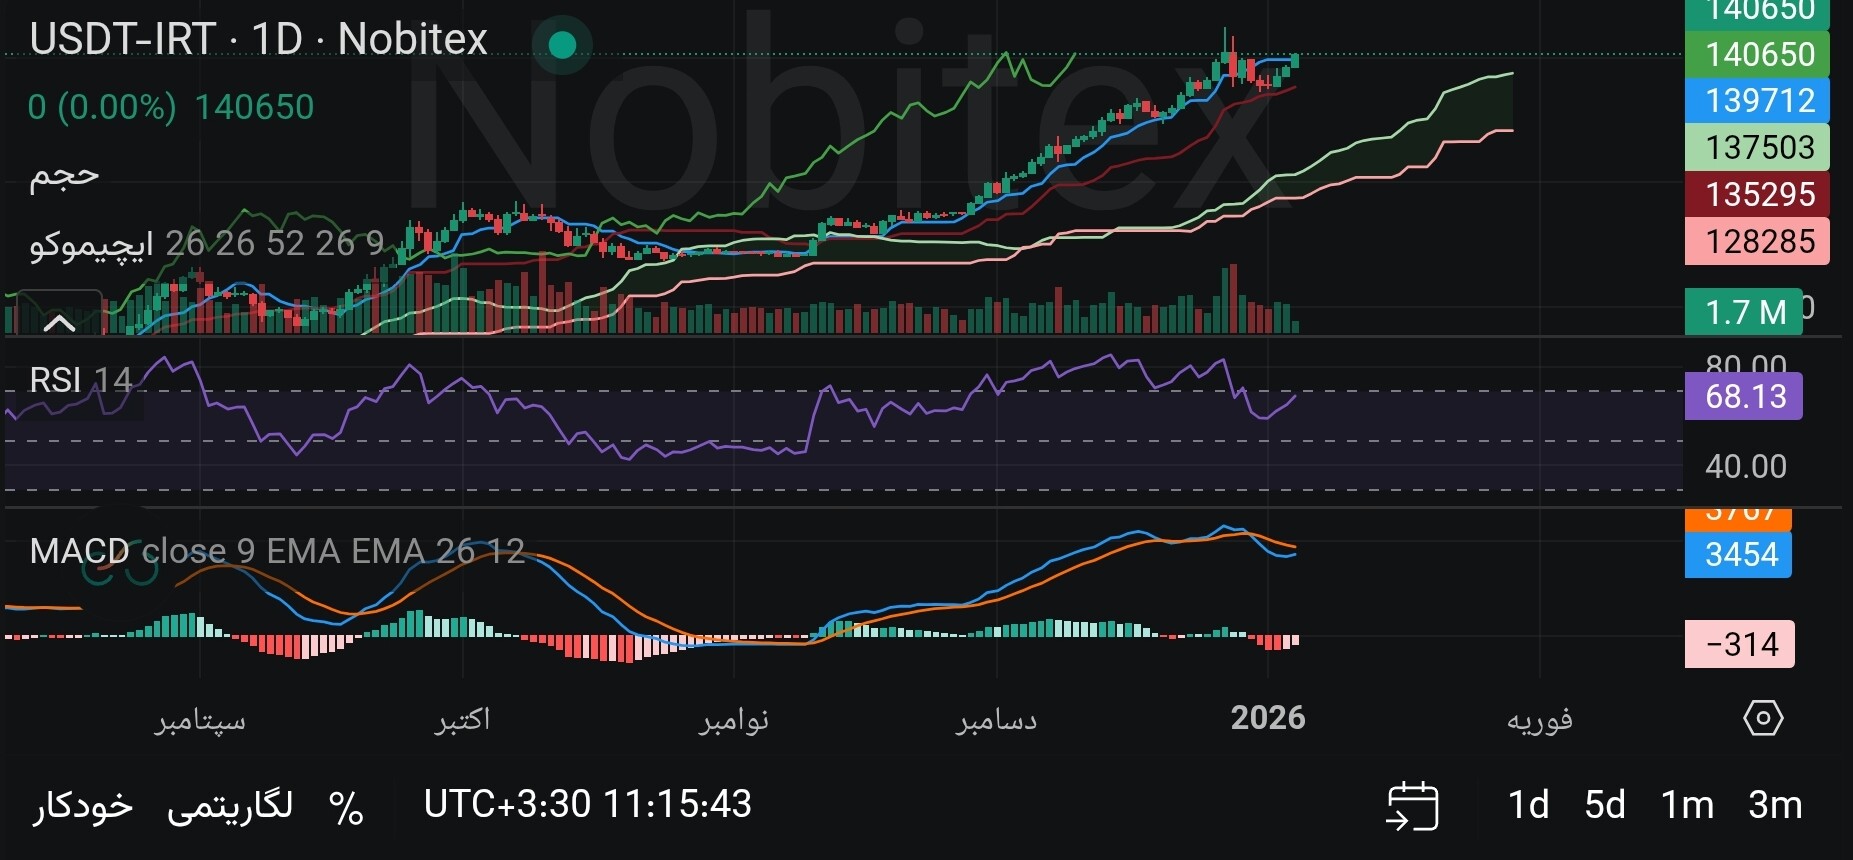Tap the green market status dot
Image resolution: width=1853 pixels, height=860 pixels.
[563, 44]
